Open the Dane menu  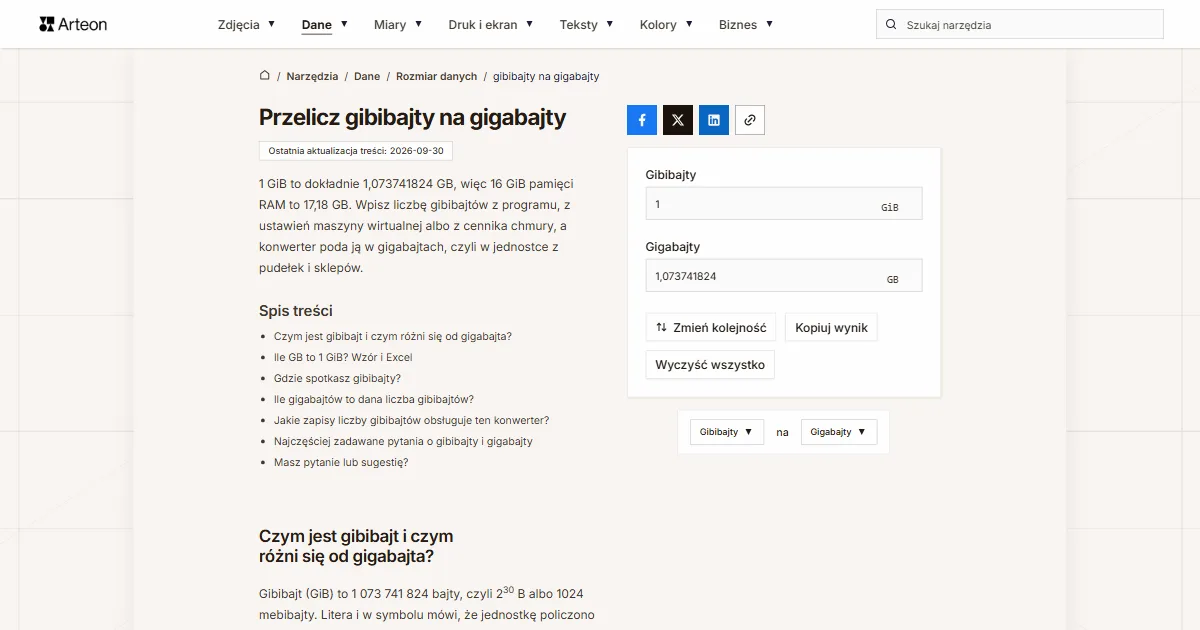coord(325,25)
